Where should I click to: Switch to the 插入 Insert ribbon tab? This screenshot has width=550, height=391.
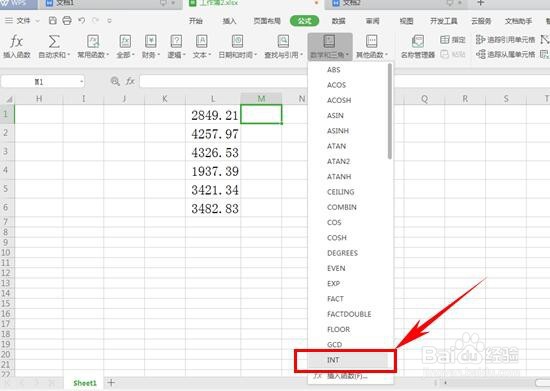click(229, 21)
